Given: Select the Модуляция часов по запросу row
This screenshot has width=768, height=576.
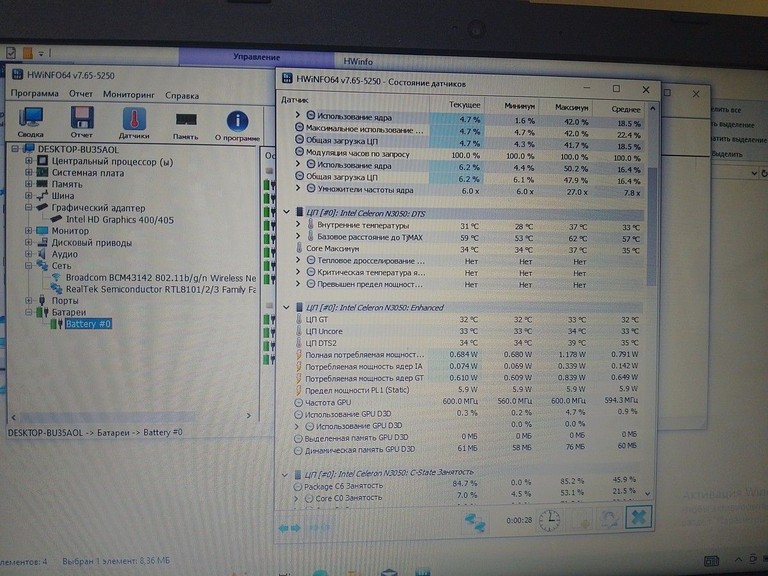Looking at the screenshot, I should point(468,155).
